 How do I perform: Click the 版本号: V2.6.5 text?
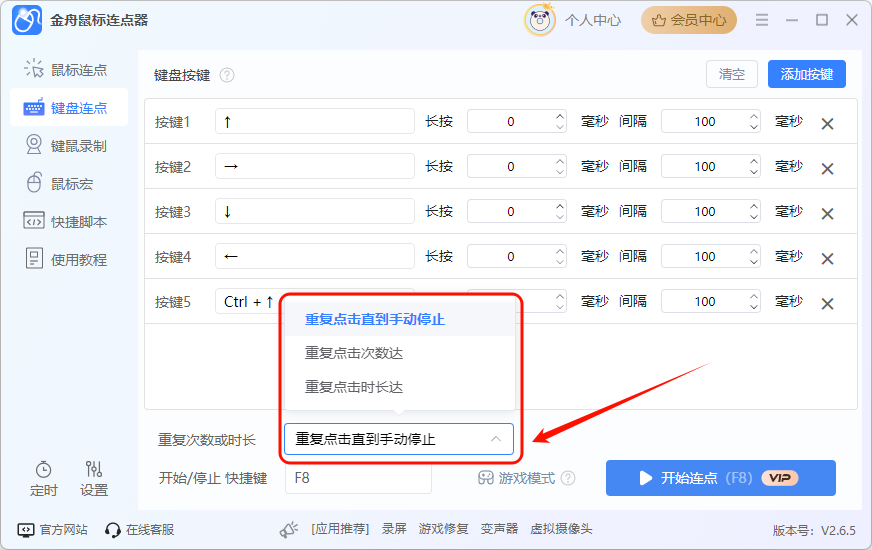click(x=814, y=531)
